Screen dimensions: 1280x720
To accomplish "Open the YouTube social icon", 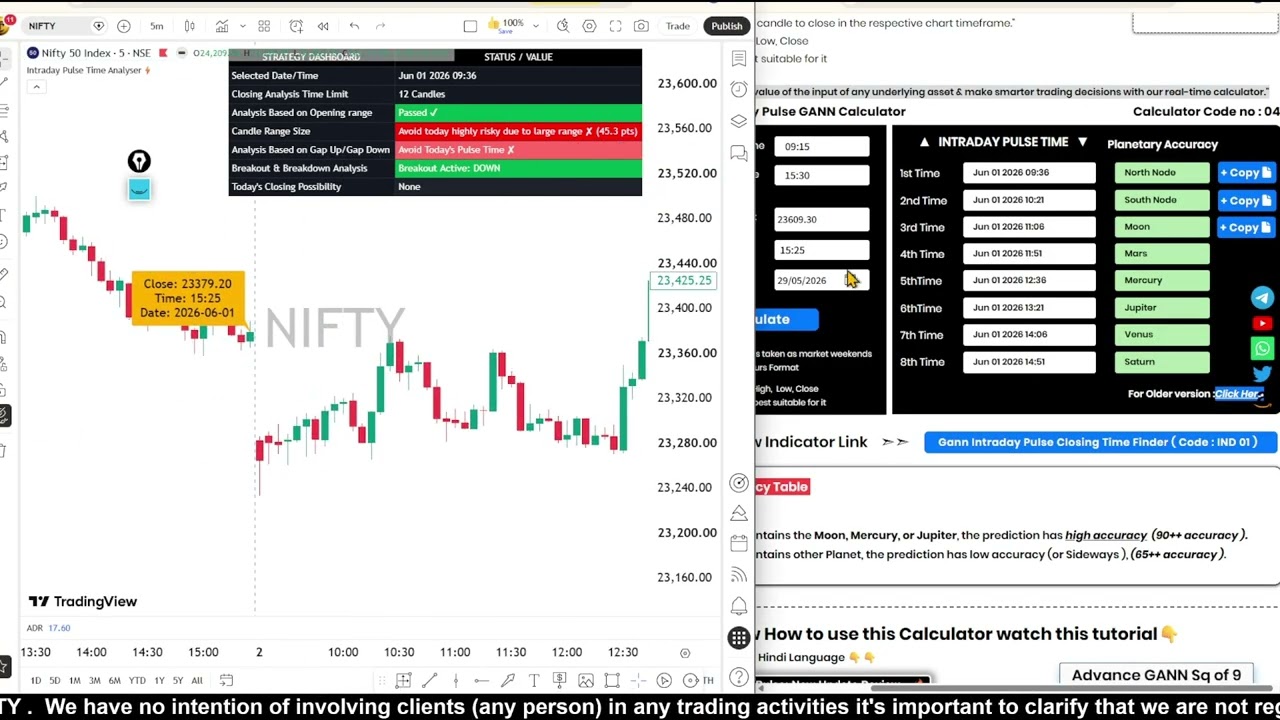I will (1262, 323).
